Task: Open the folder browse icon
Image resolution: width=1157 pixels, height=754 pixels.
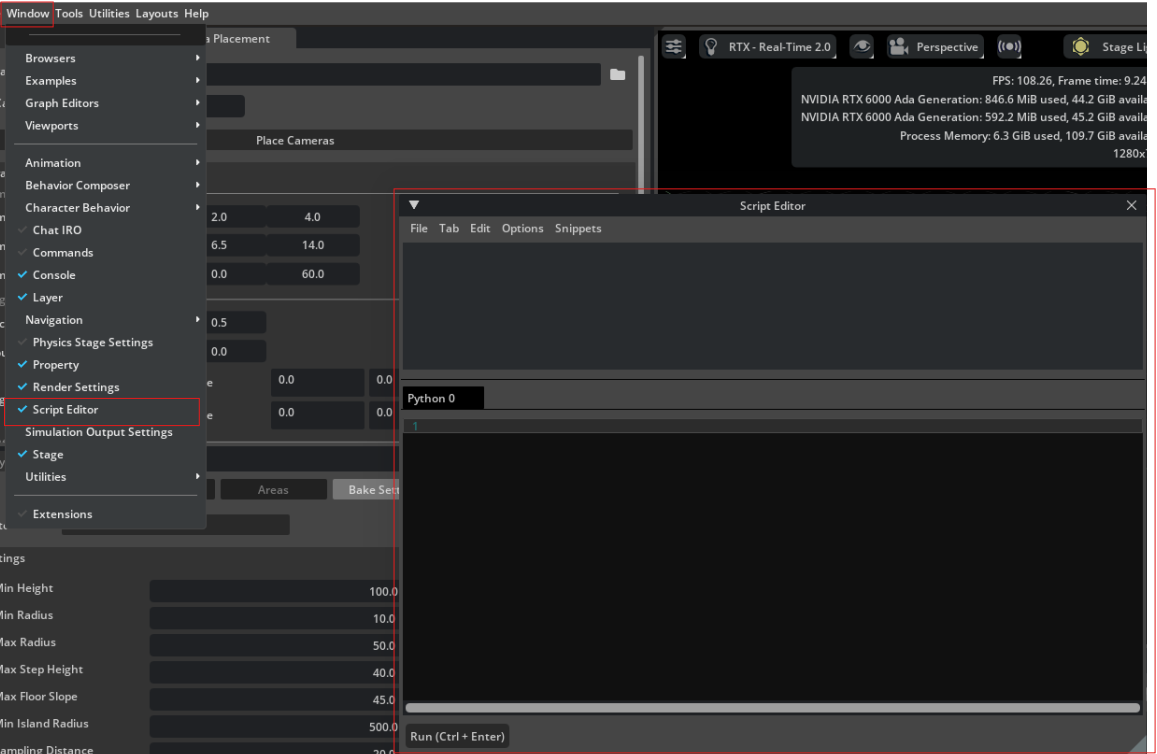Action: 617,73
